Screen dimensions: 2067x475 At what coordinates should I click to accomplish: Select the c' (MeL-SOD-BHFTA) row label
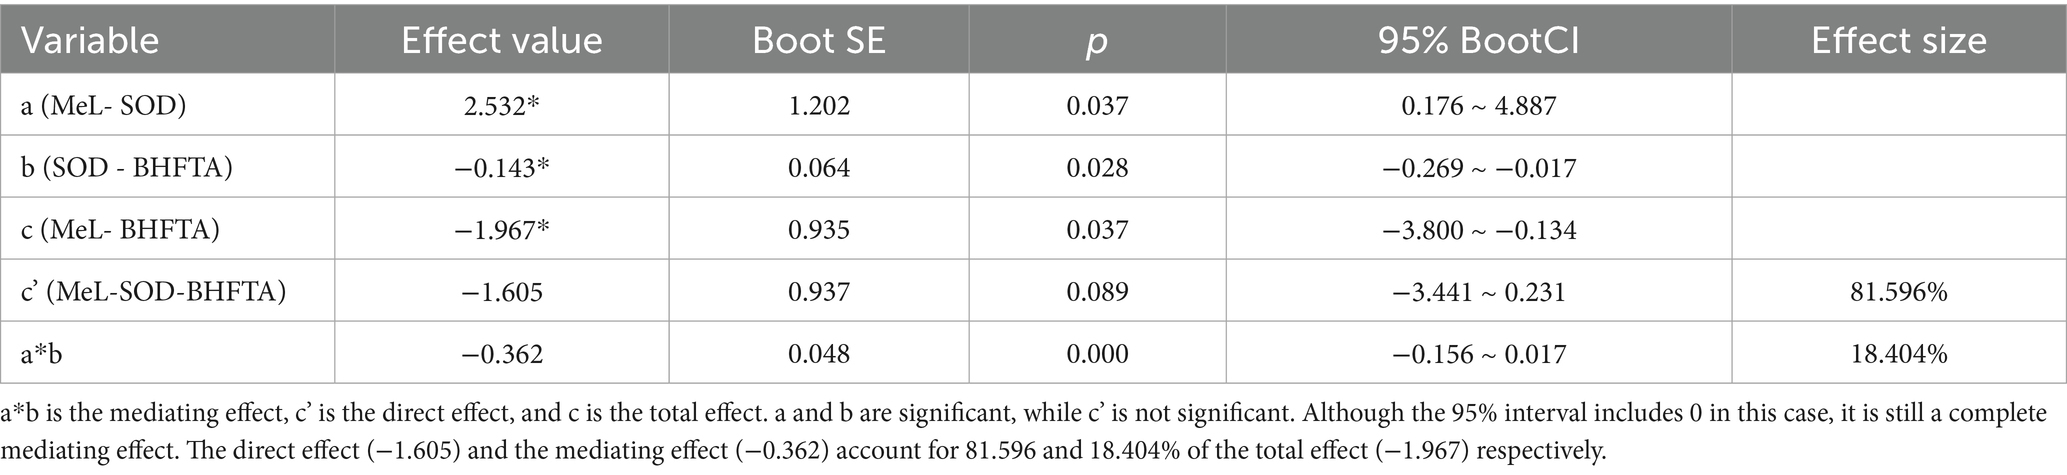pyautogui.click(x=153, y=291)
